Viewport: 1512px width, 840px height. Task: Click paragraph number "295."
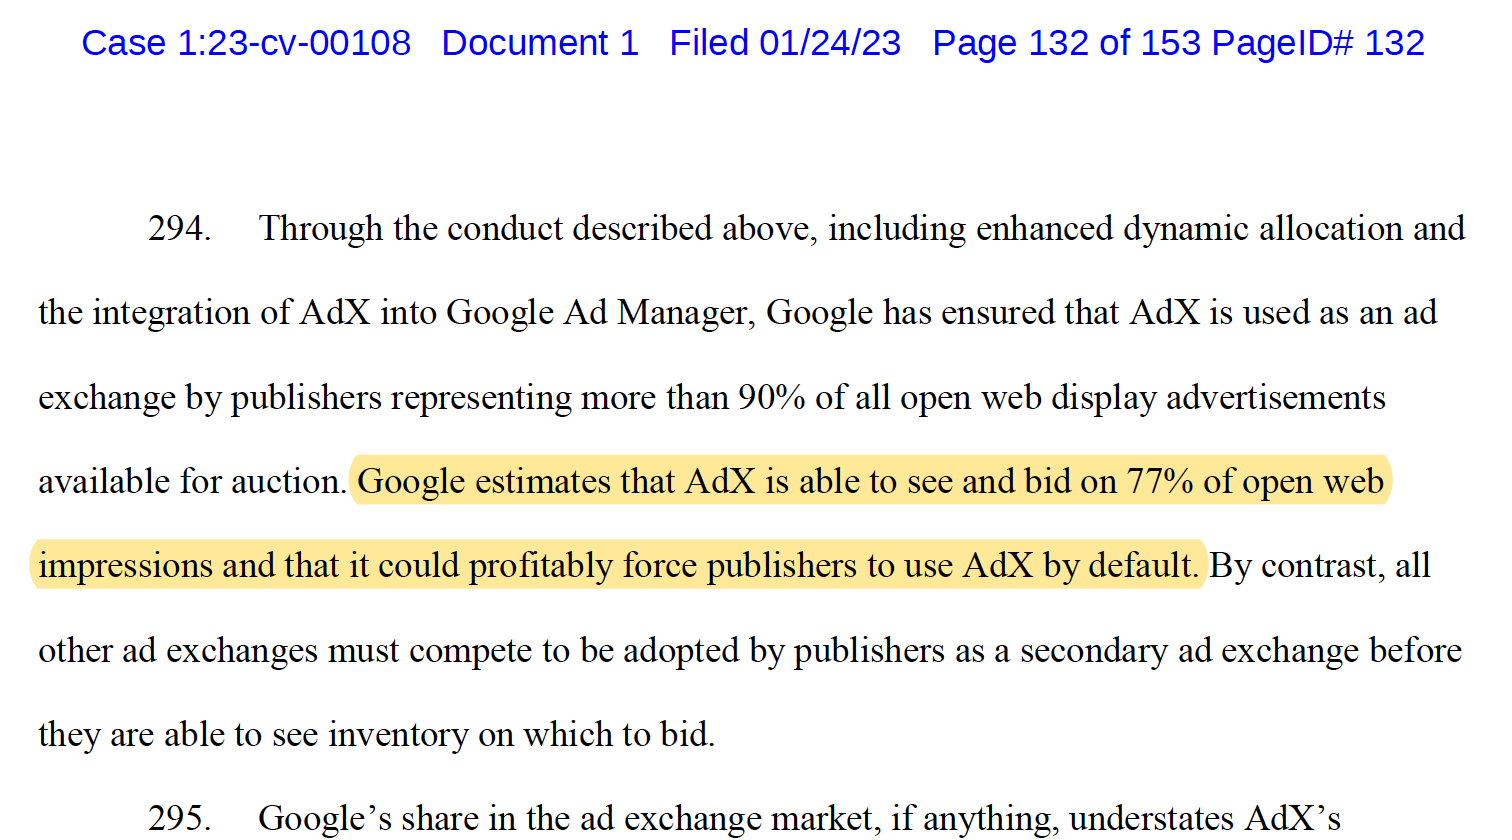pos(180,818)
